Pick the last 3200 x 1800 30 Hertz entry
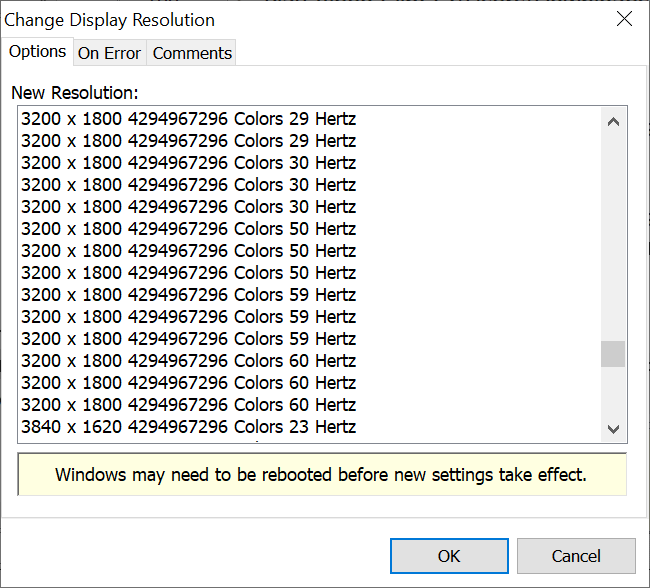This screenshot has width=650, height=588. click(x=188, y=207)
